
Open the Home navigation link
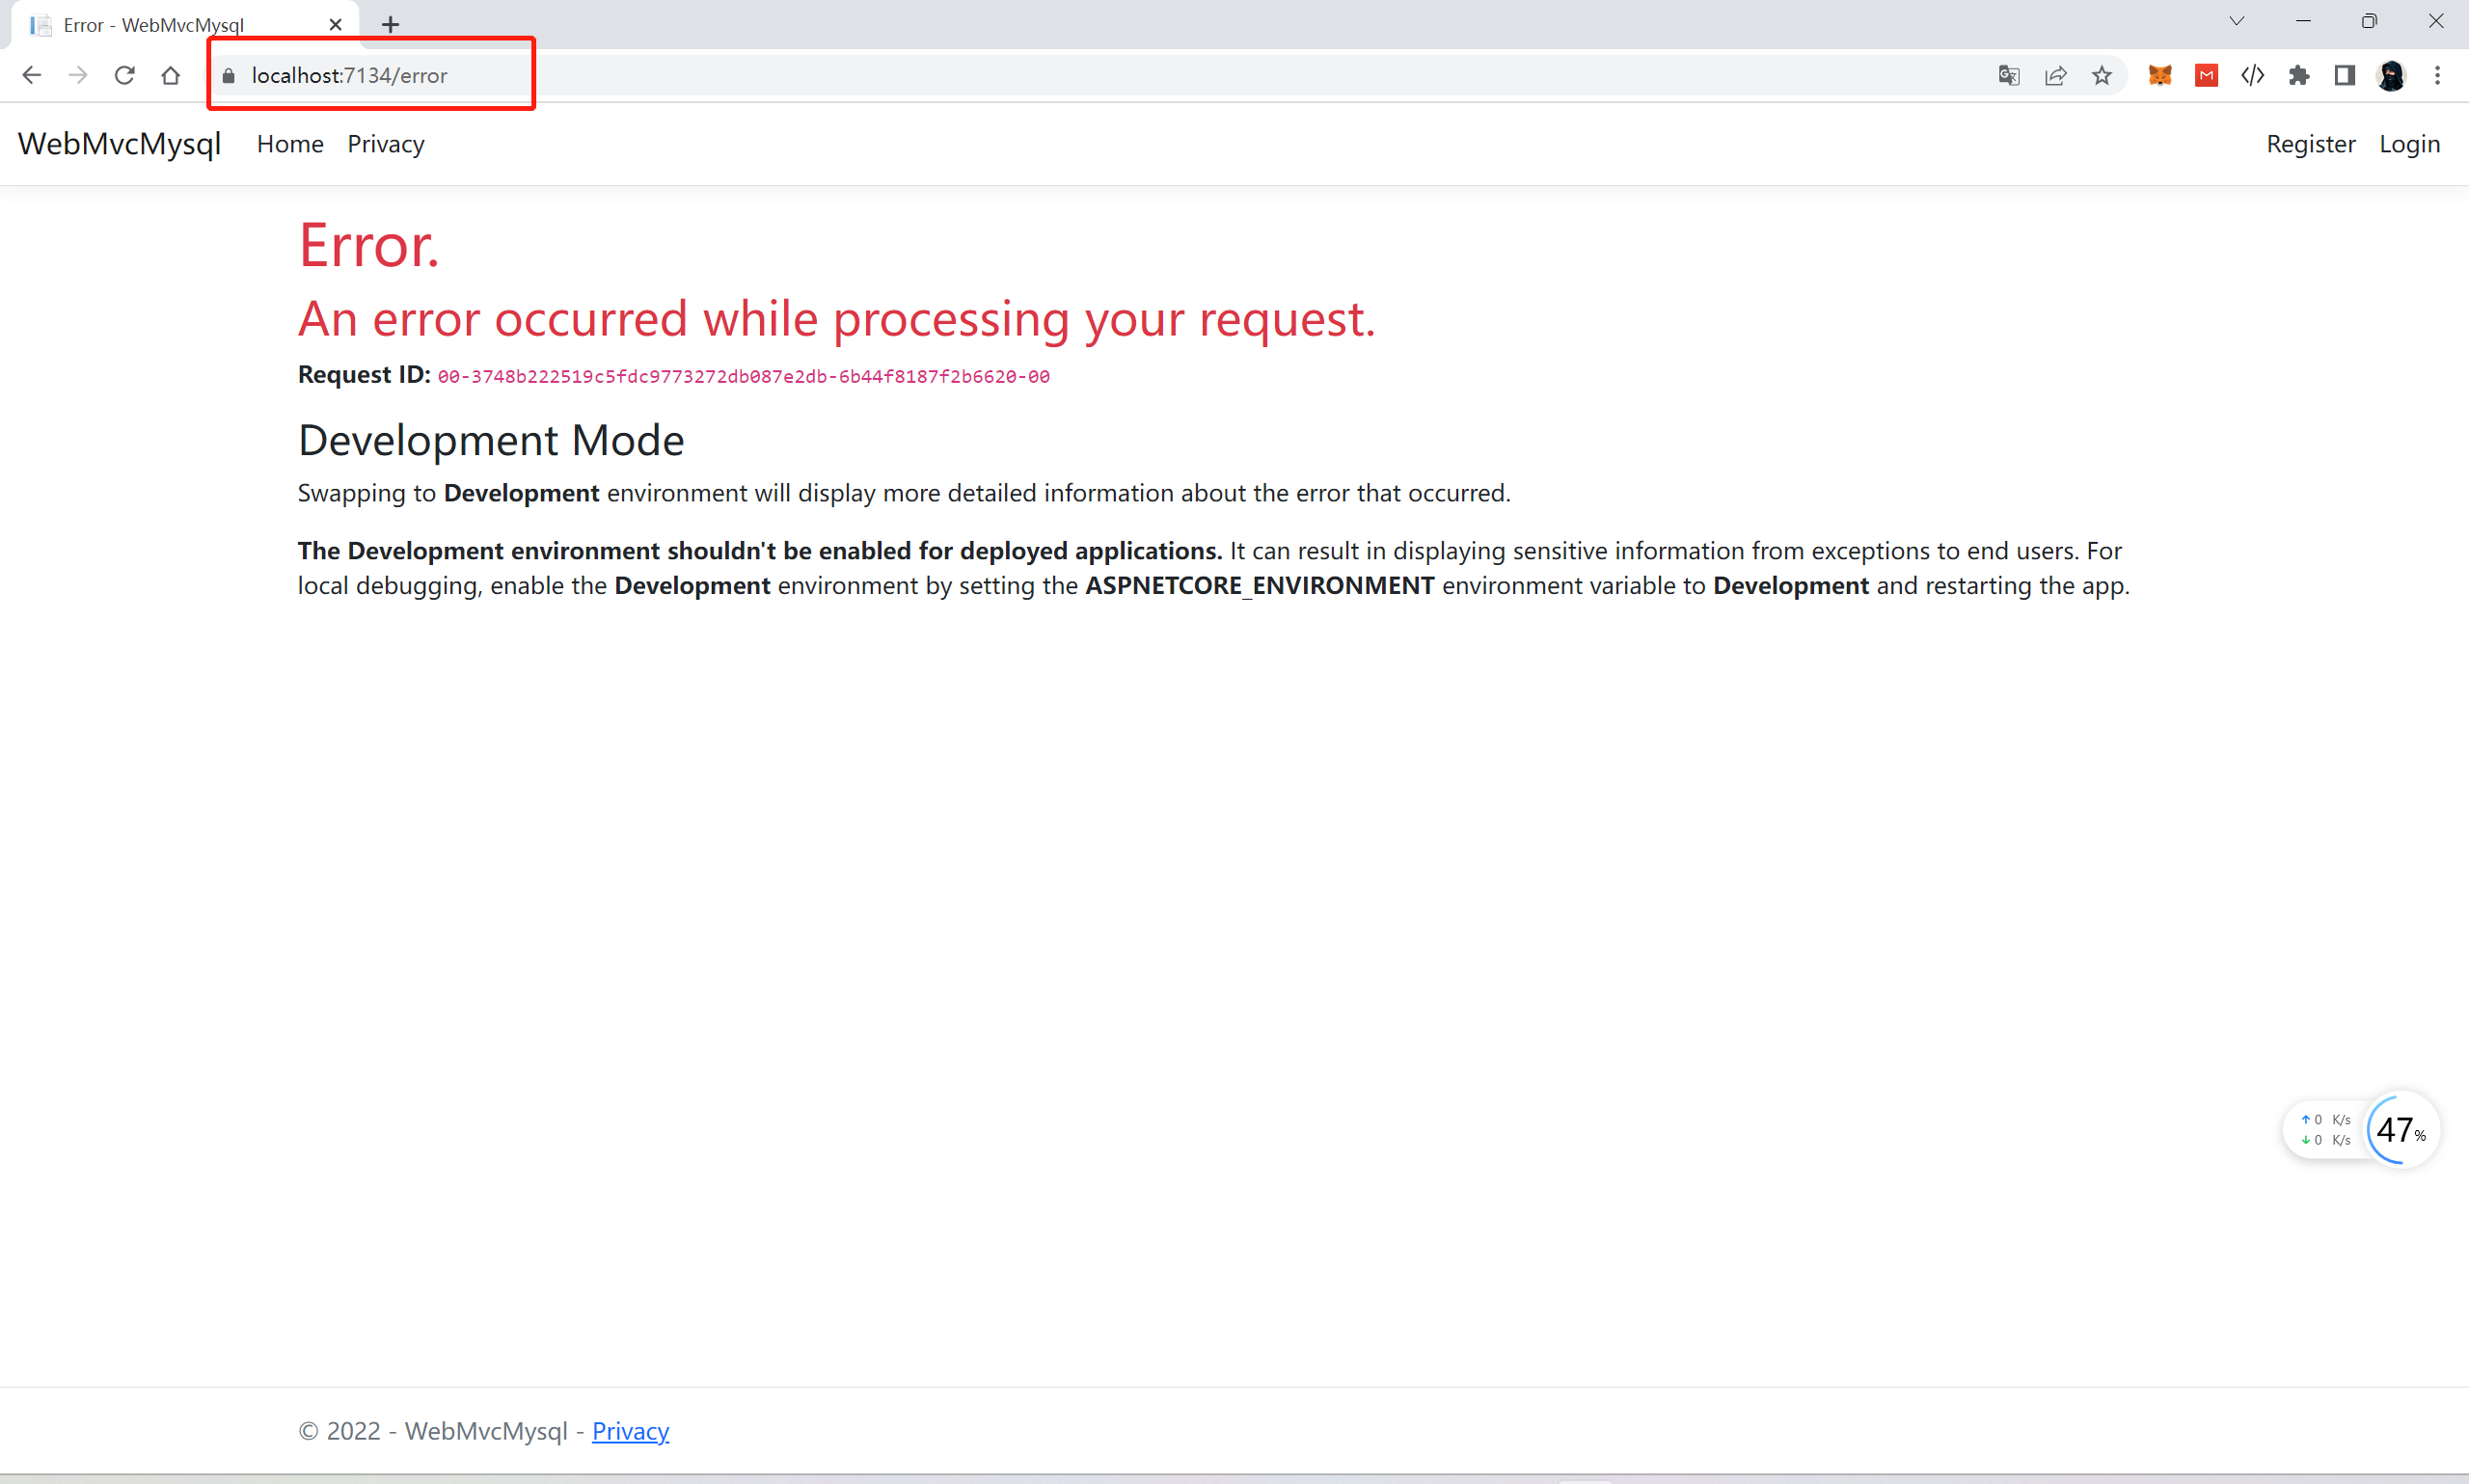(x=290, y=144)
